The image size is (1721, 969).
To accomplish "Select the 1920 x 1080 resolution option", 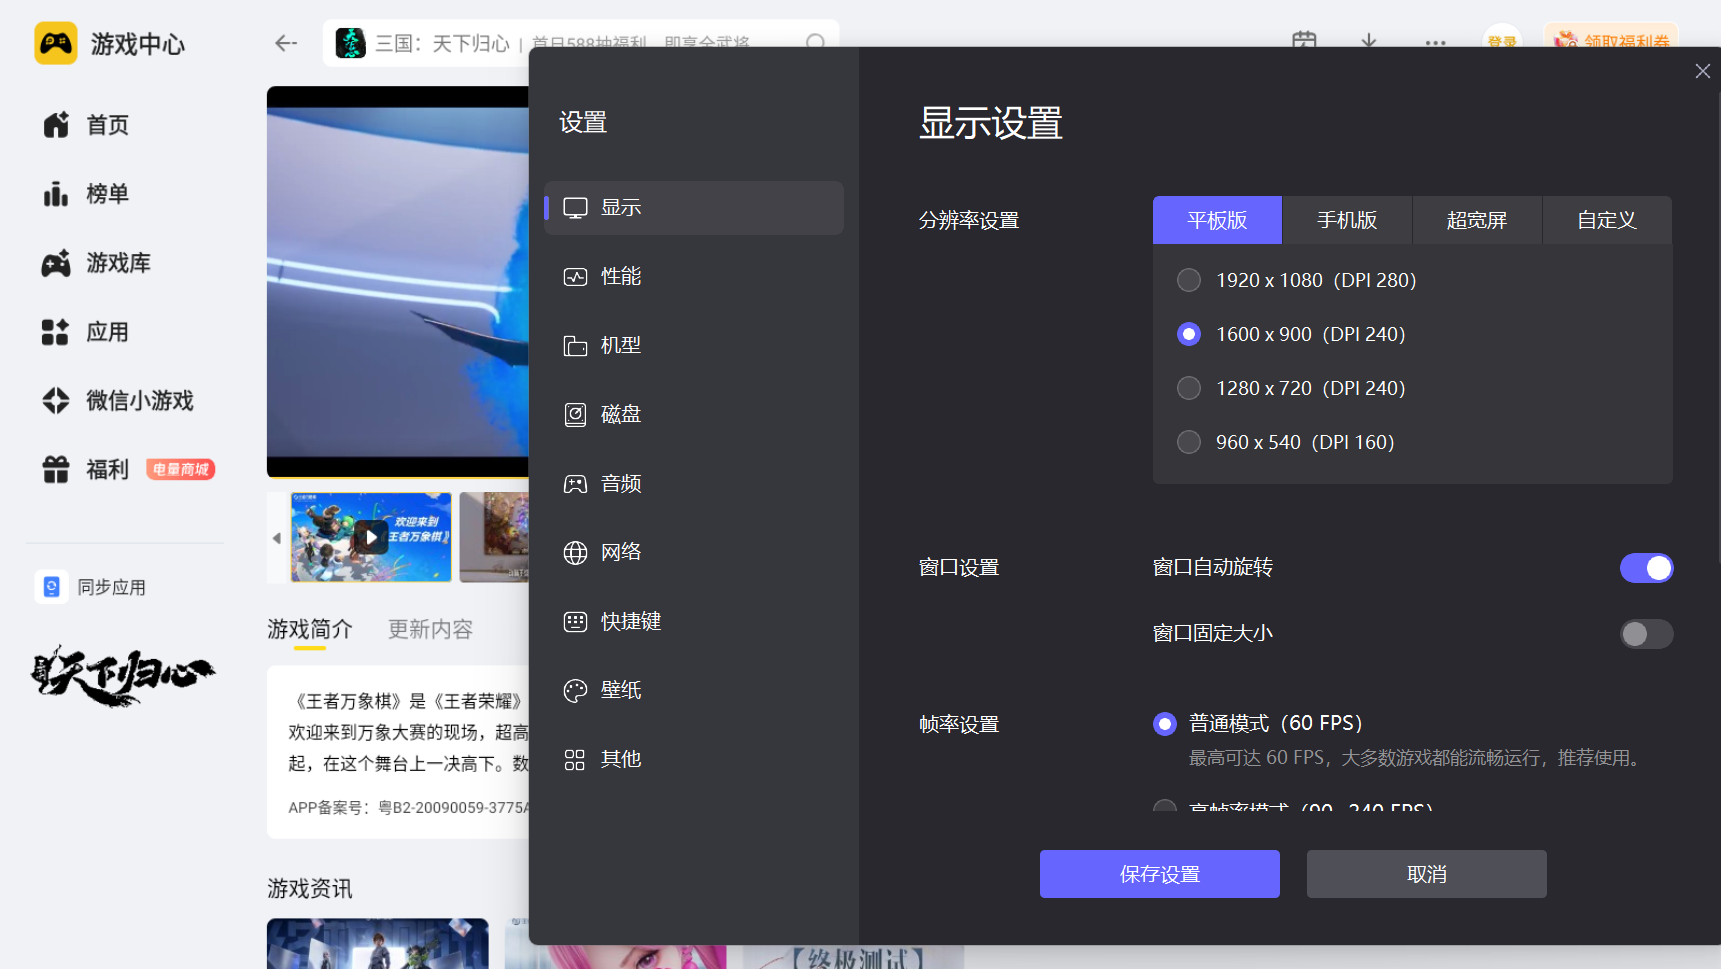I will tap(1189, 281).
